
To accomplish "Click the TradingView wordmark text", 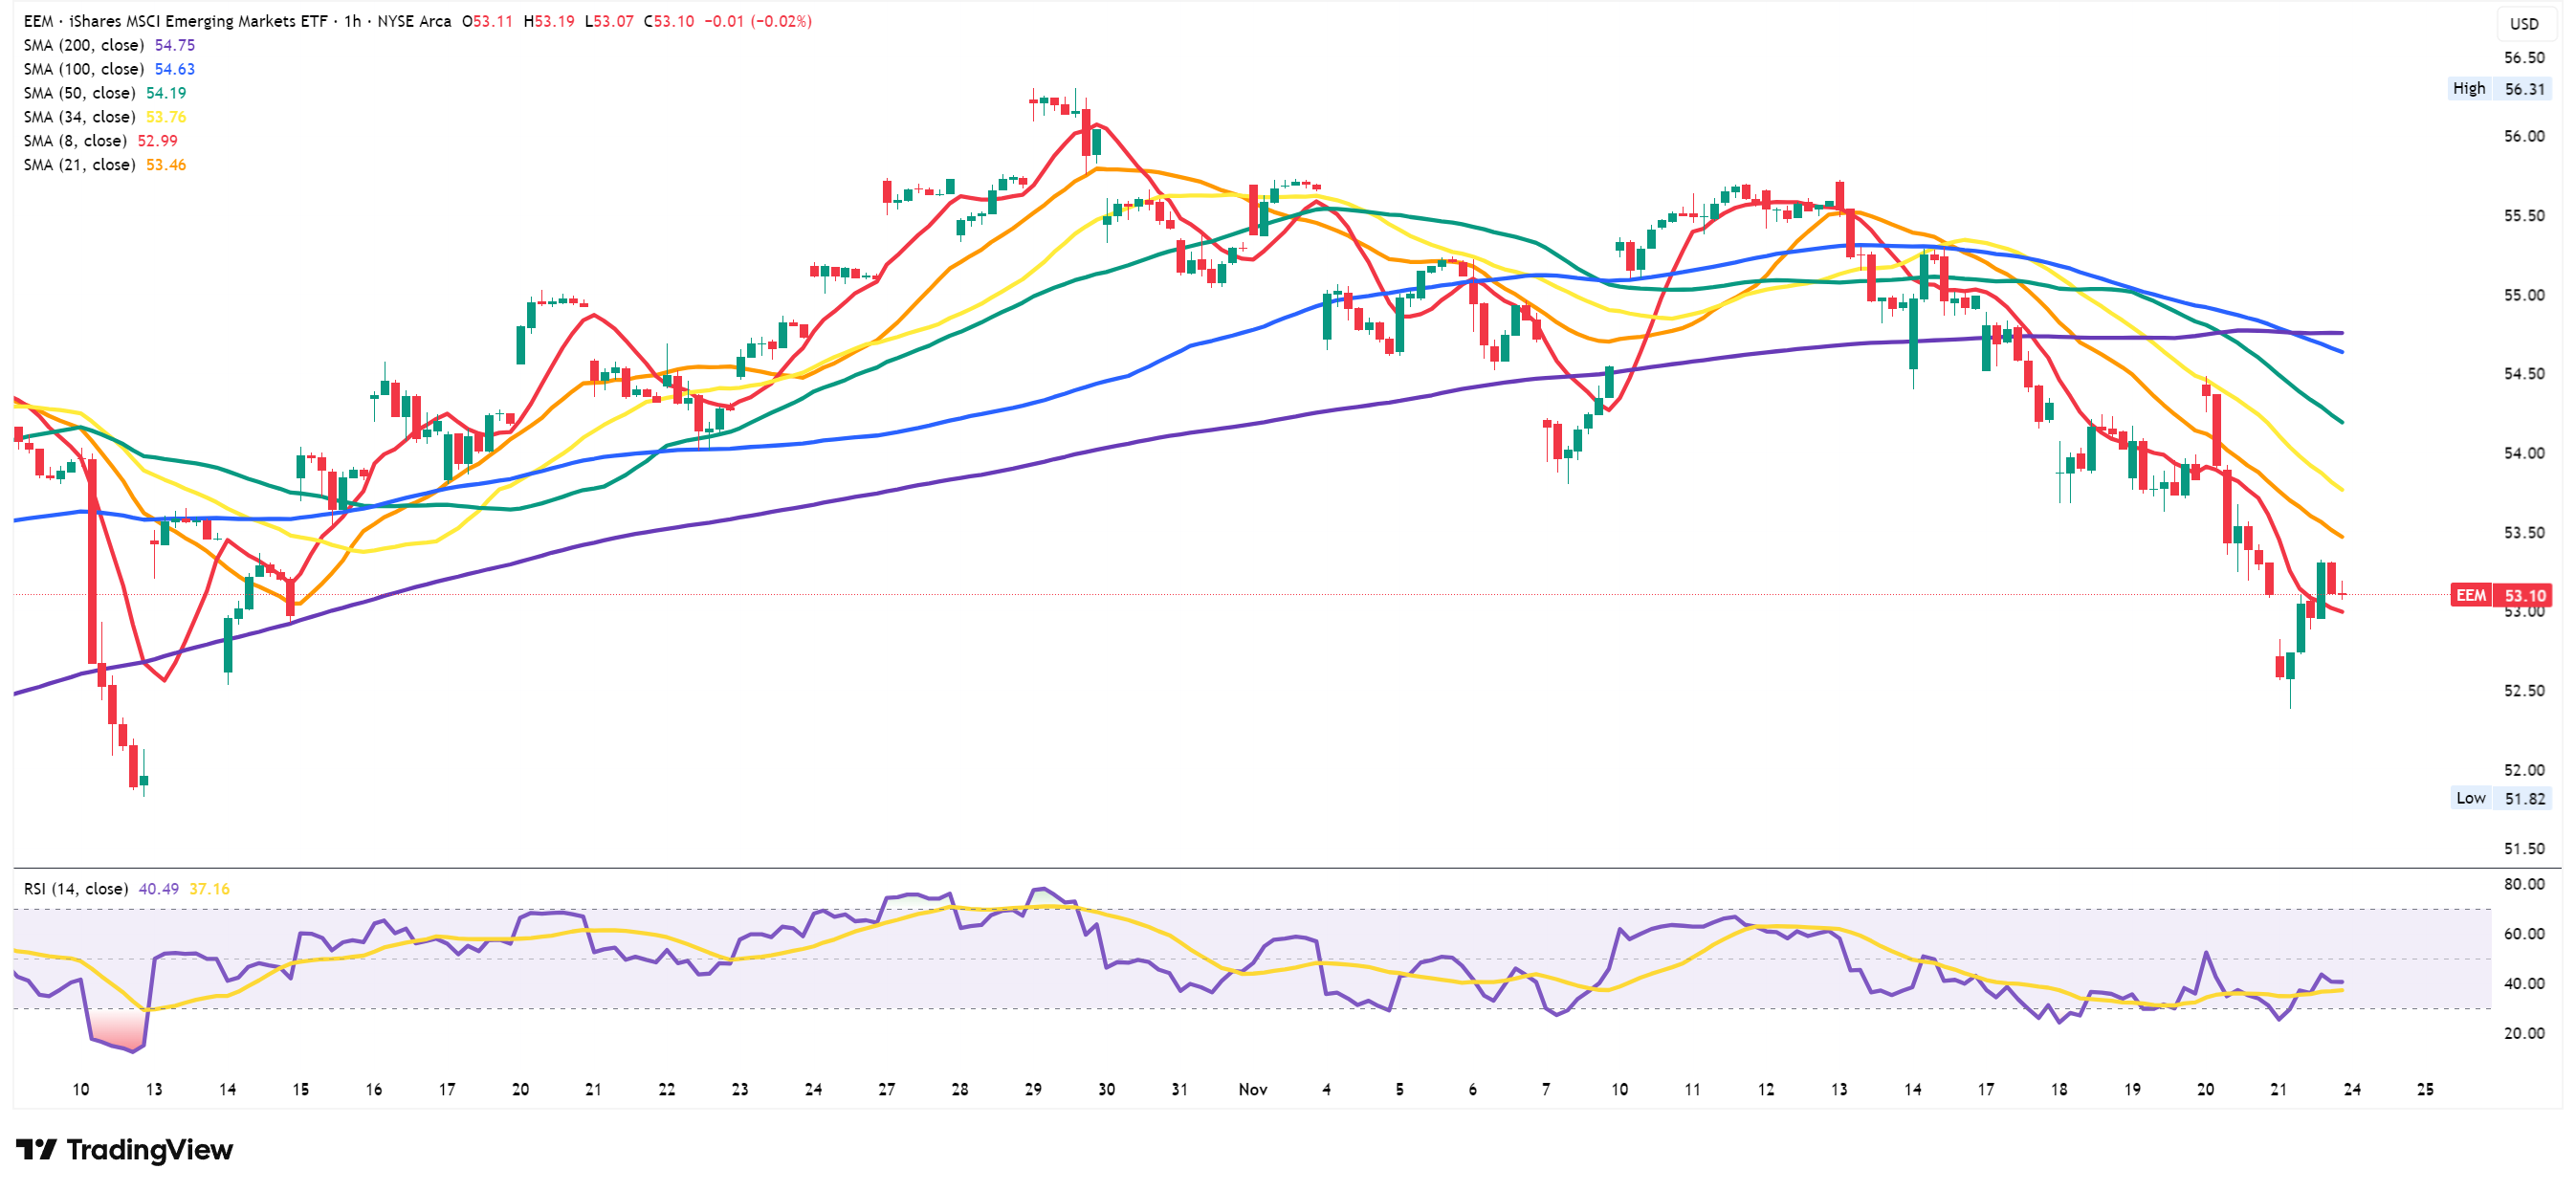I will (150, 1149).
